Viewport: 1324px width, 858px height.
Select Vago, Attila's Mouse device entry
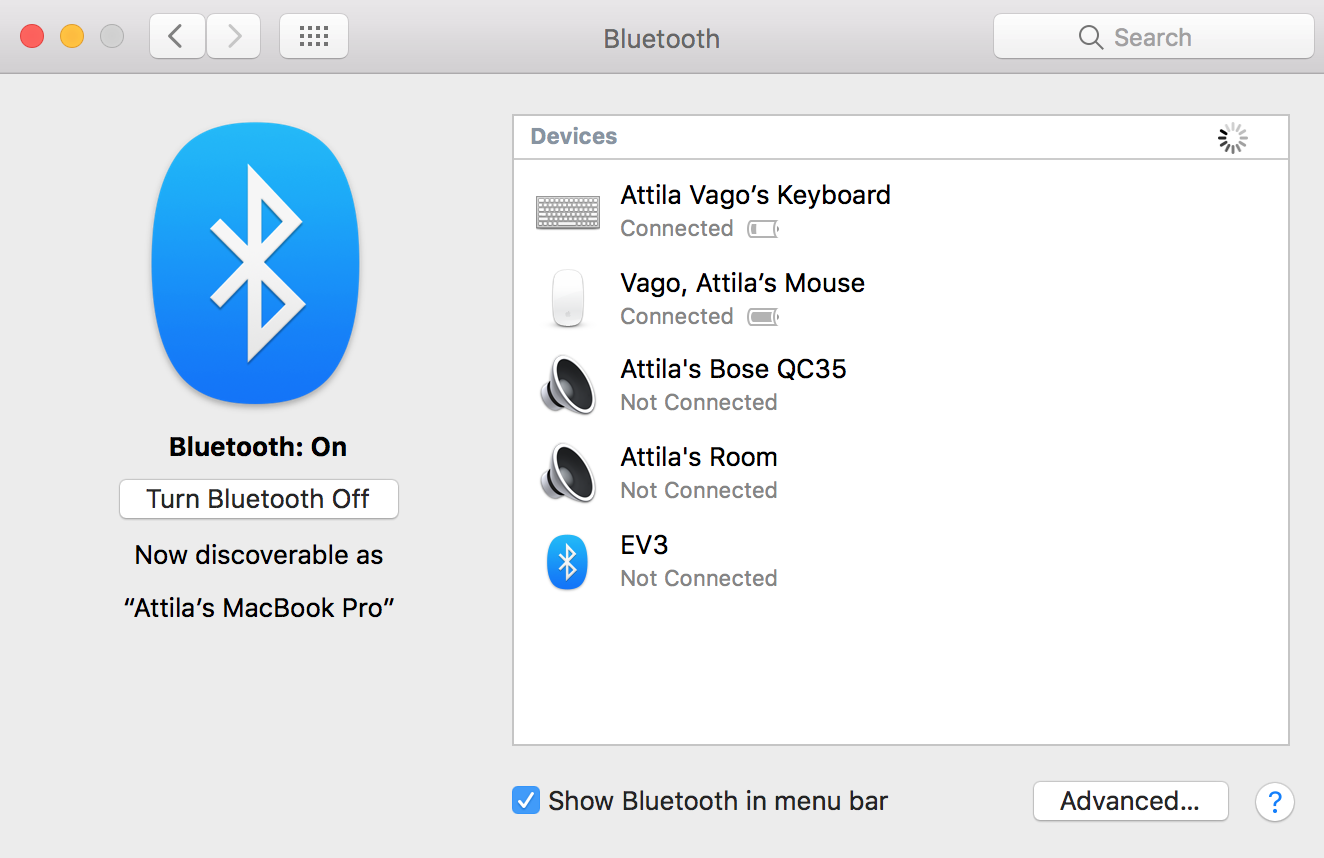(x=742, y=283)
